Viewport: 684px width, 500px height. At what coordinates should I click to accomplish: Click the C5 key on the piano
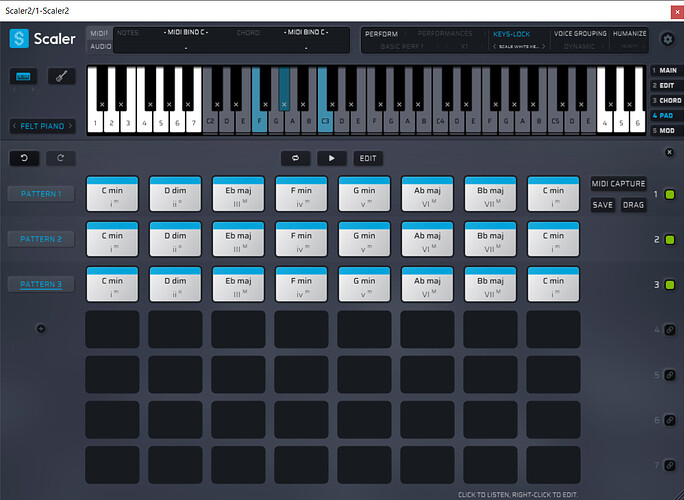pos(555,121)
